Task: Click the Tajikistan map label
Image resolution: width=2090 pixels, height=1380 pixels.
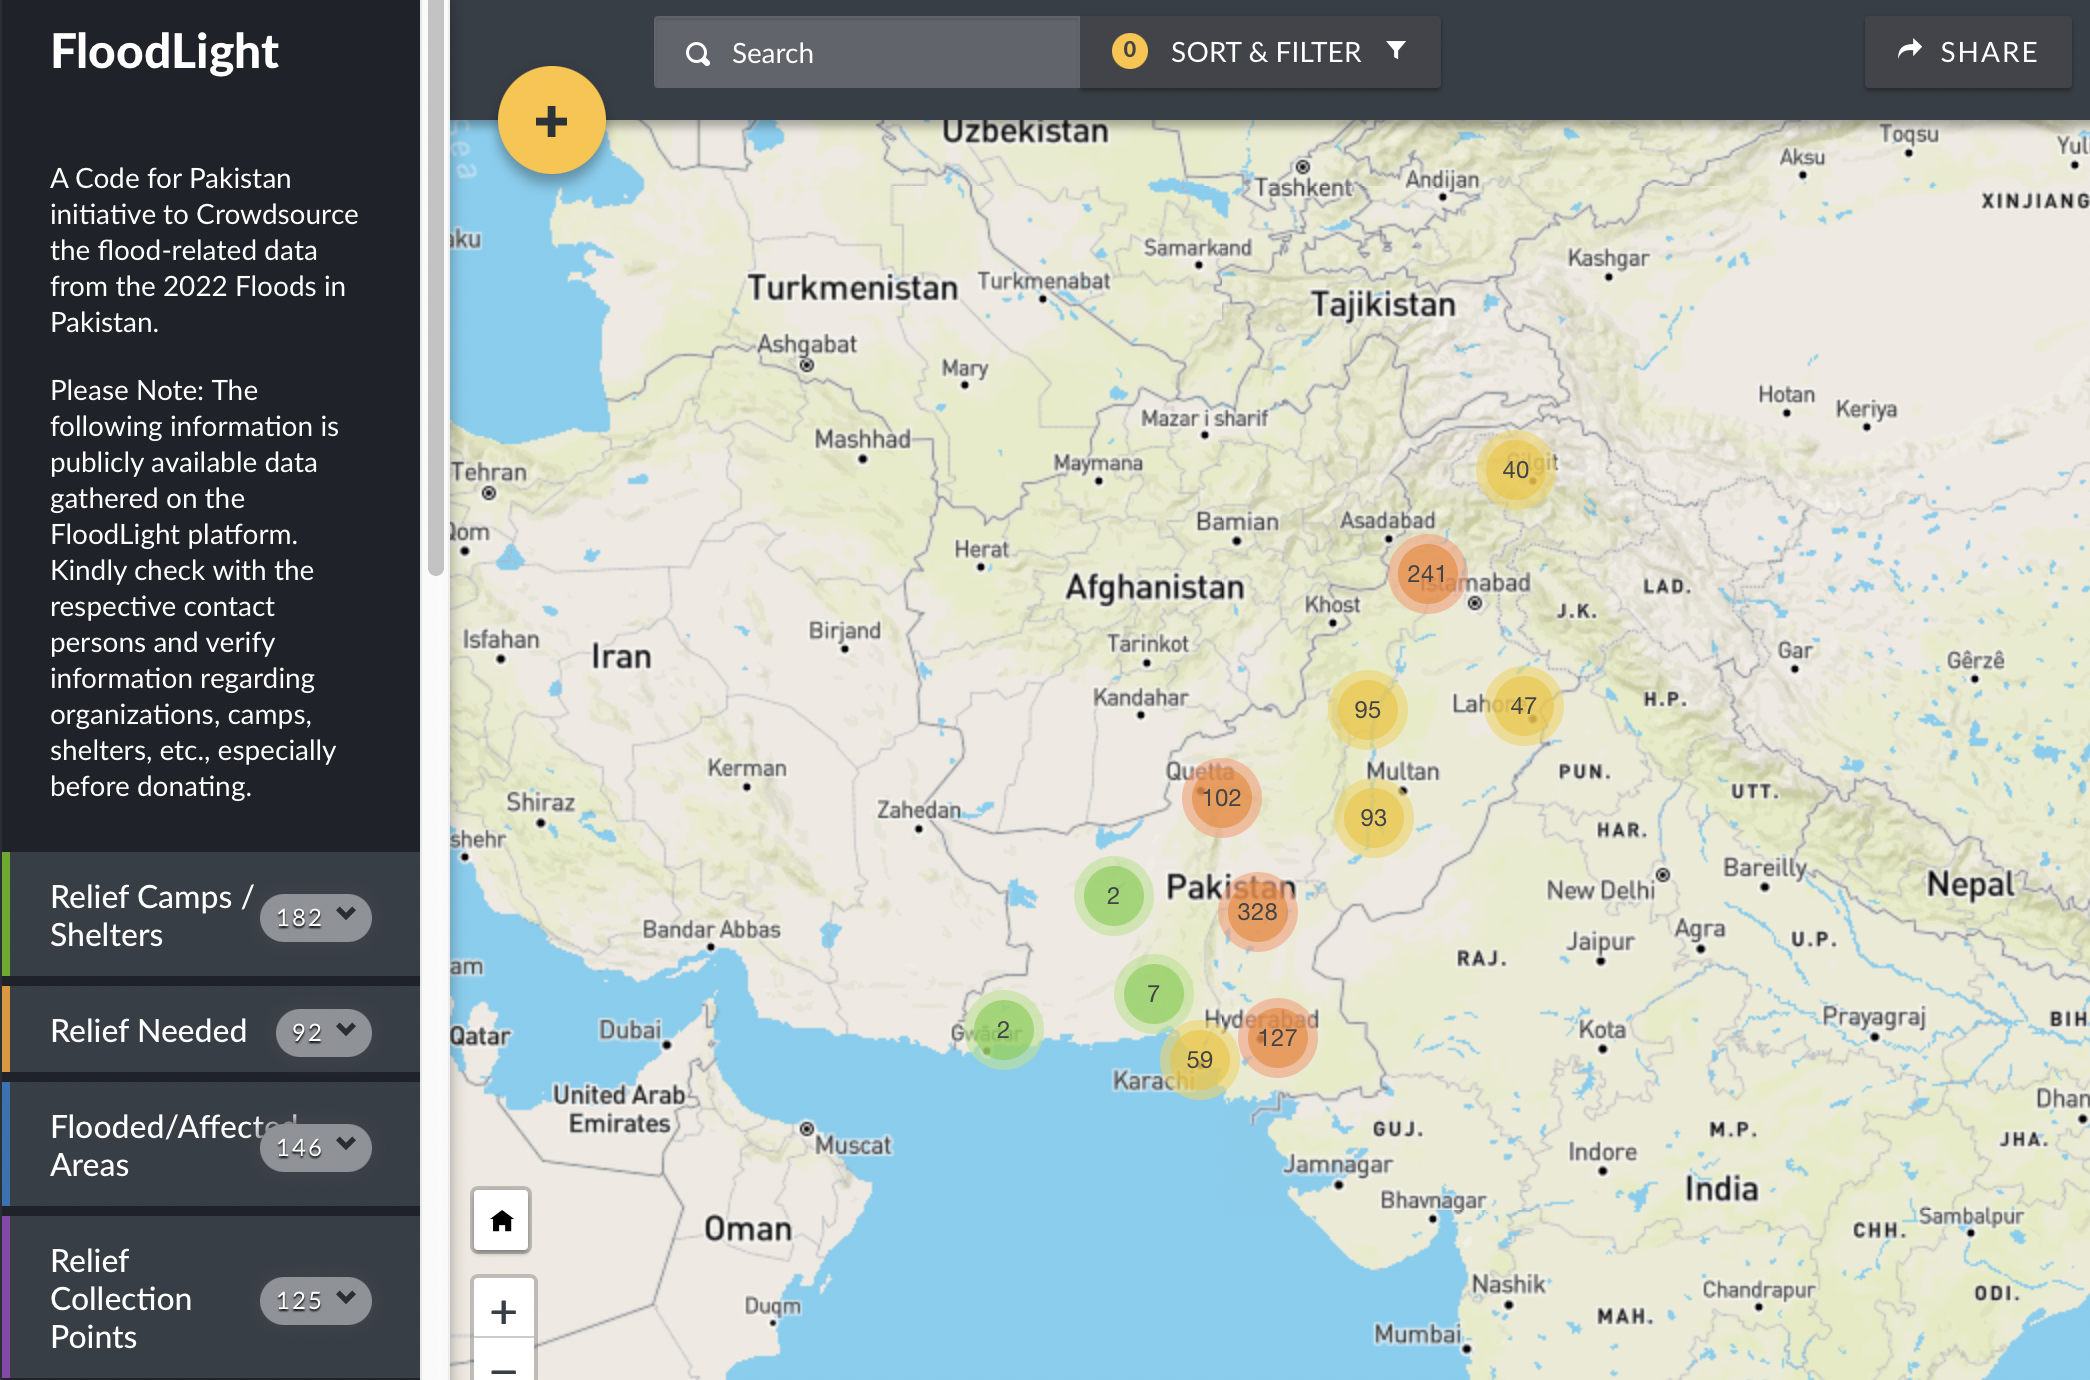Action: point(1383,304)
